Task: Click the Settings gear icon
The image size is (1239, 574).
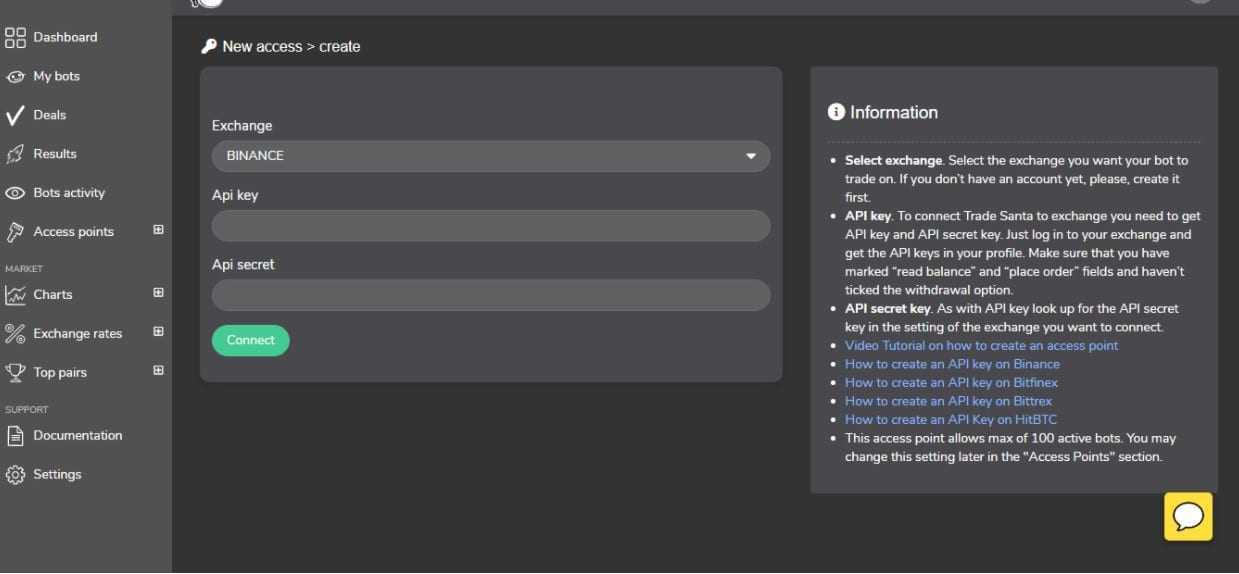Action: pyautogui.click(x=15, y=475)
